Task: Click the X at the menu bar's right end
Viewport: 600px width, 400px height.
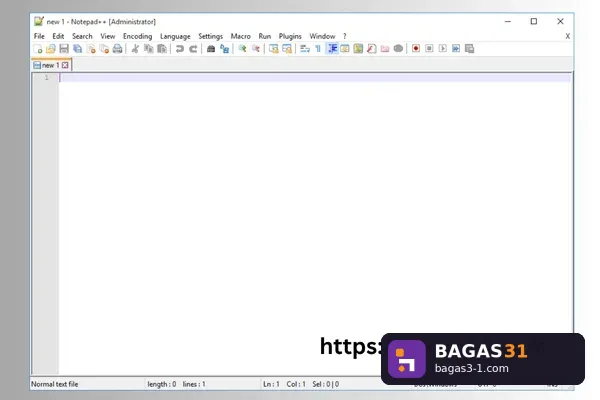Action: coord(567,36)
